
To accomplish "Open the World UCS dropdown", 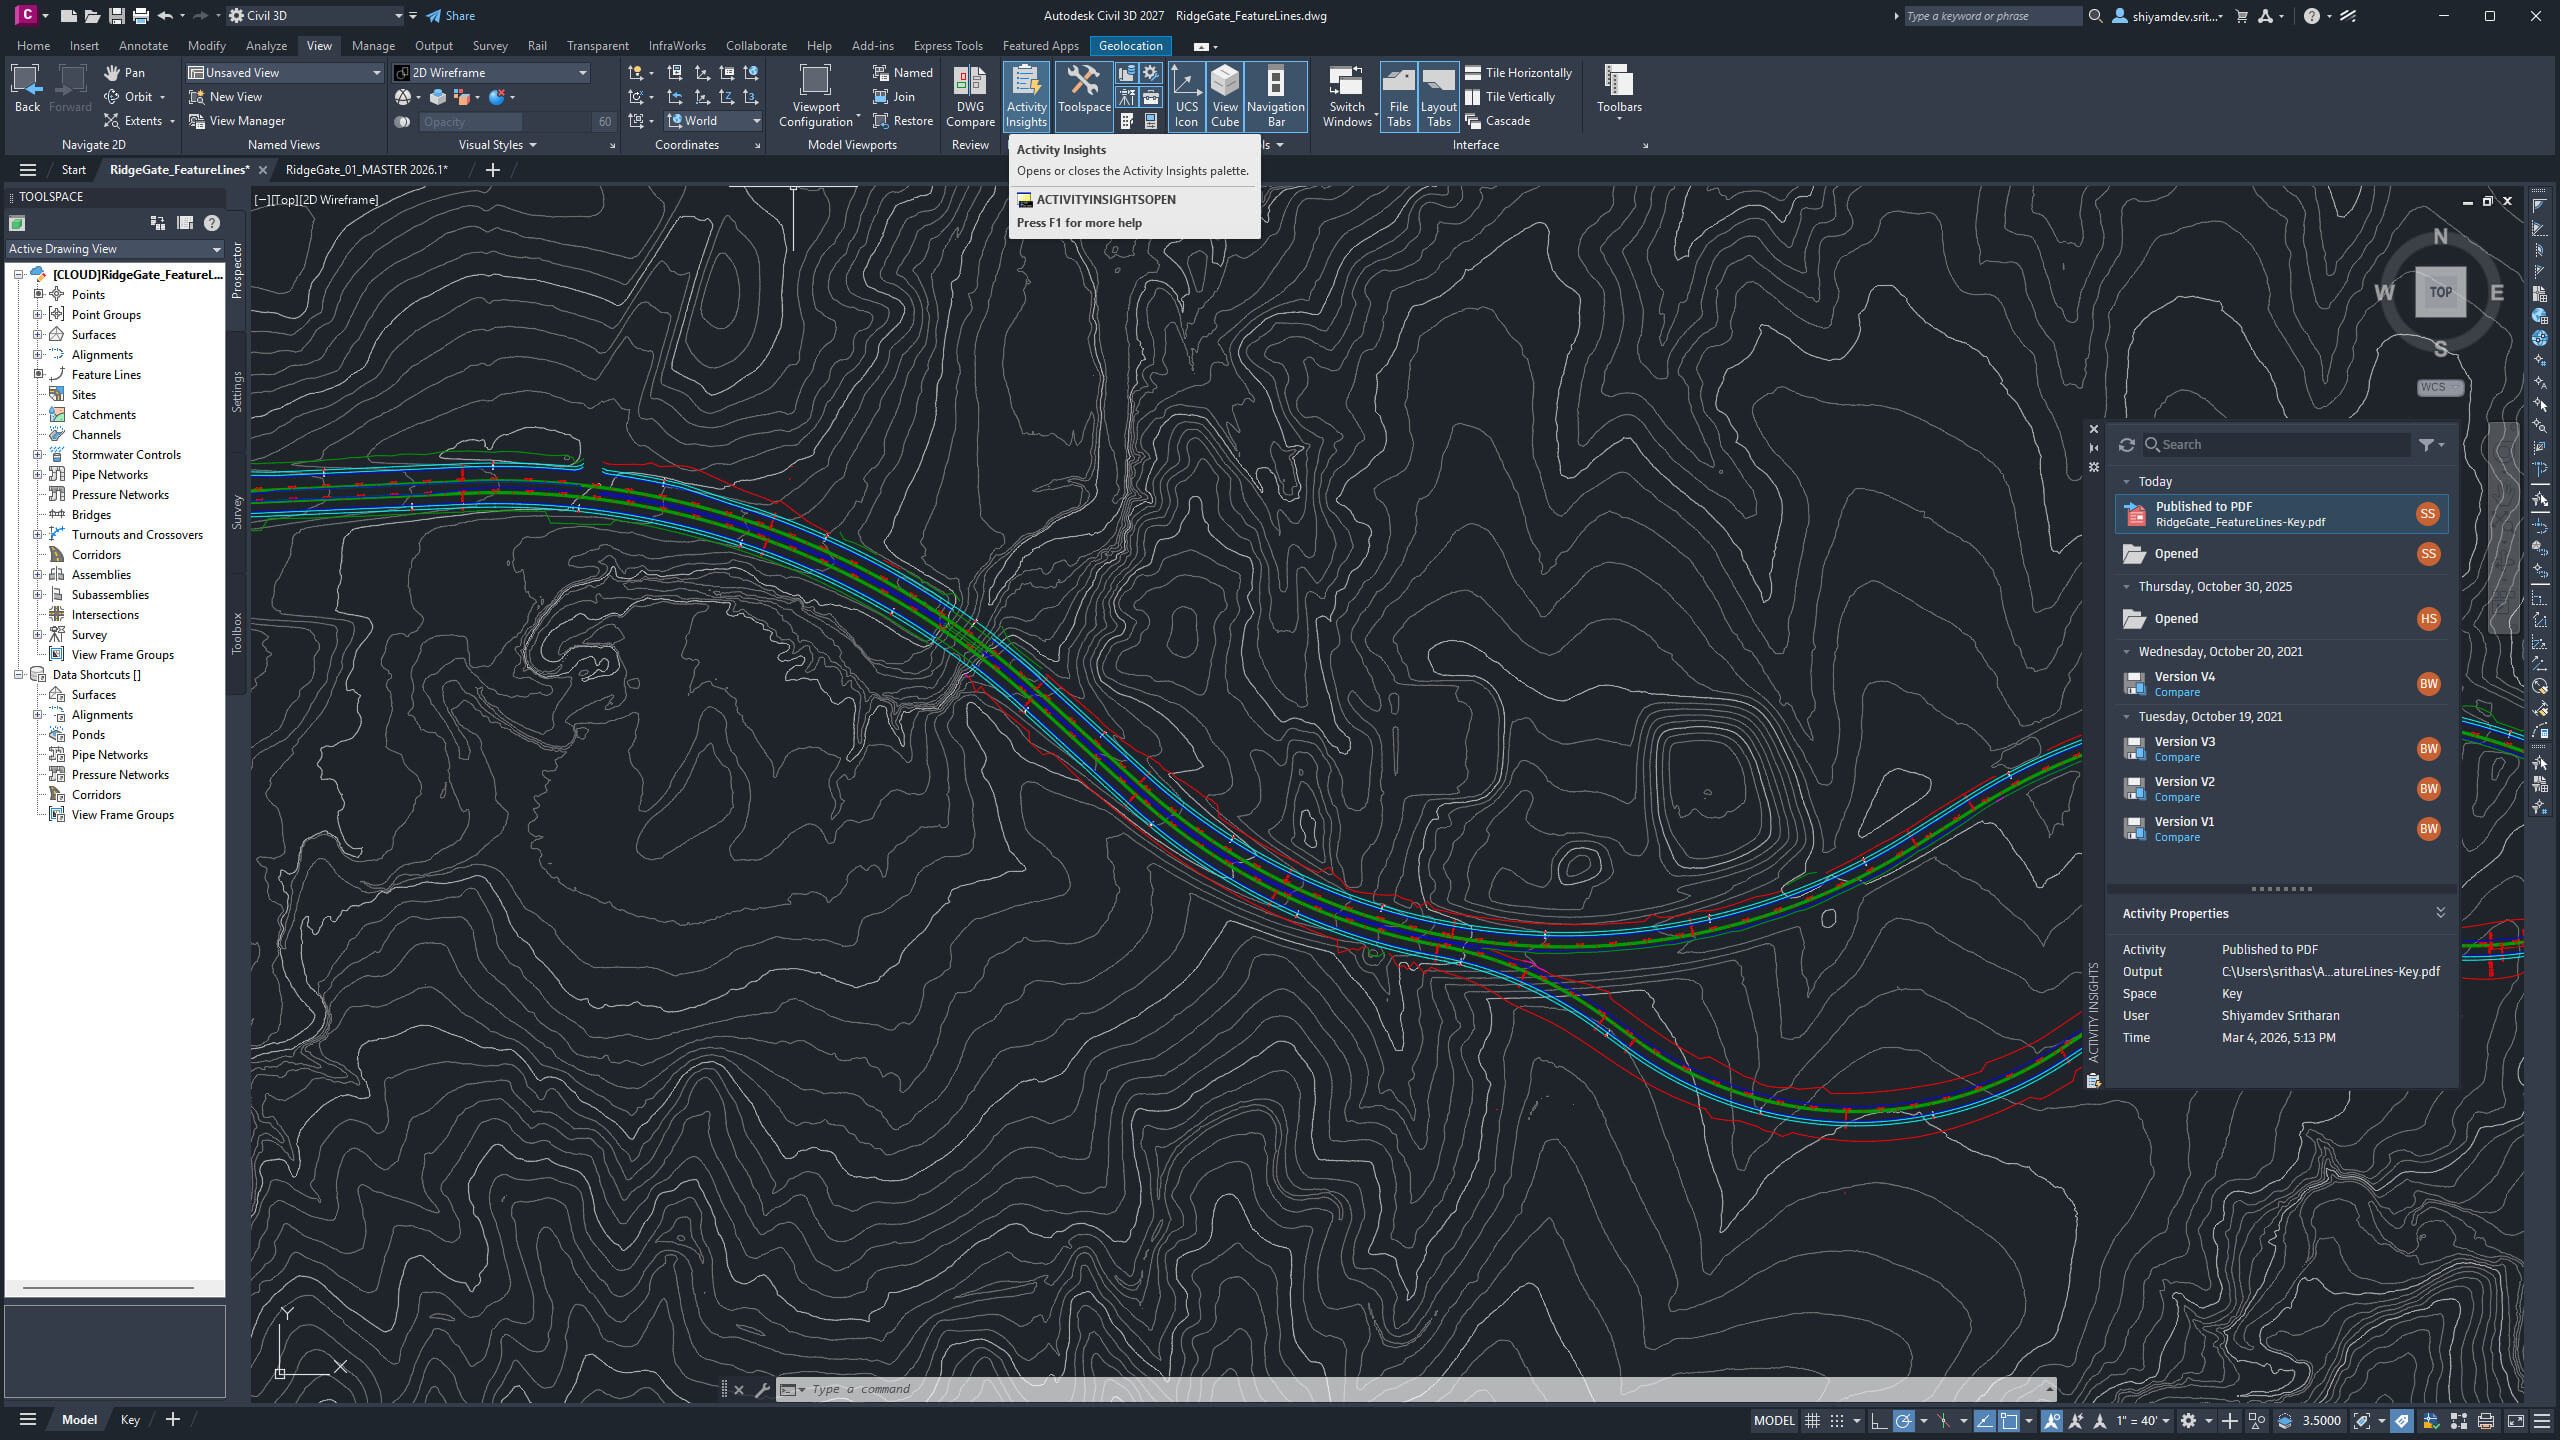I will pyautogui.click(x=714, y=121).
